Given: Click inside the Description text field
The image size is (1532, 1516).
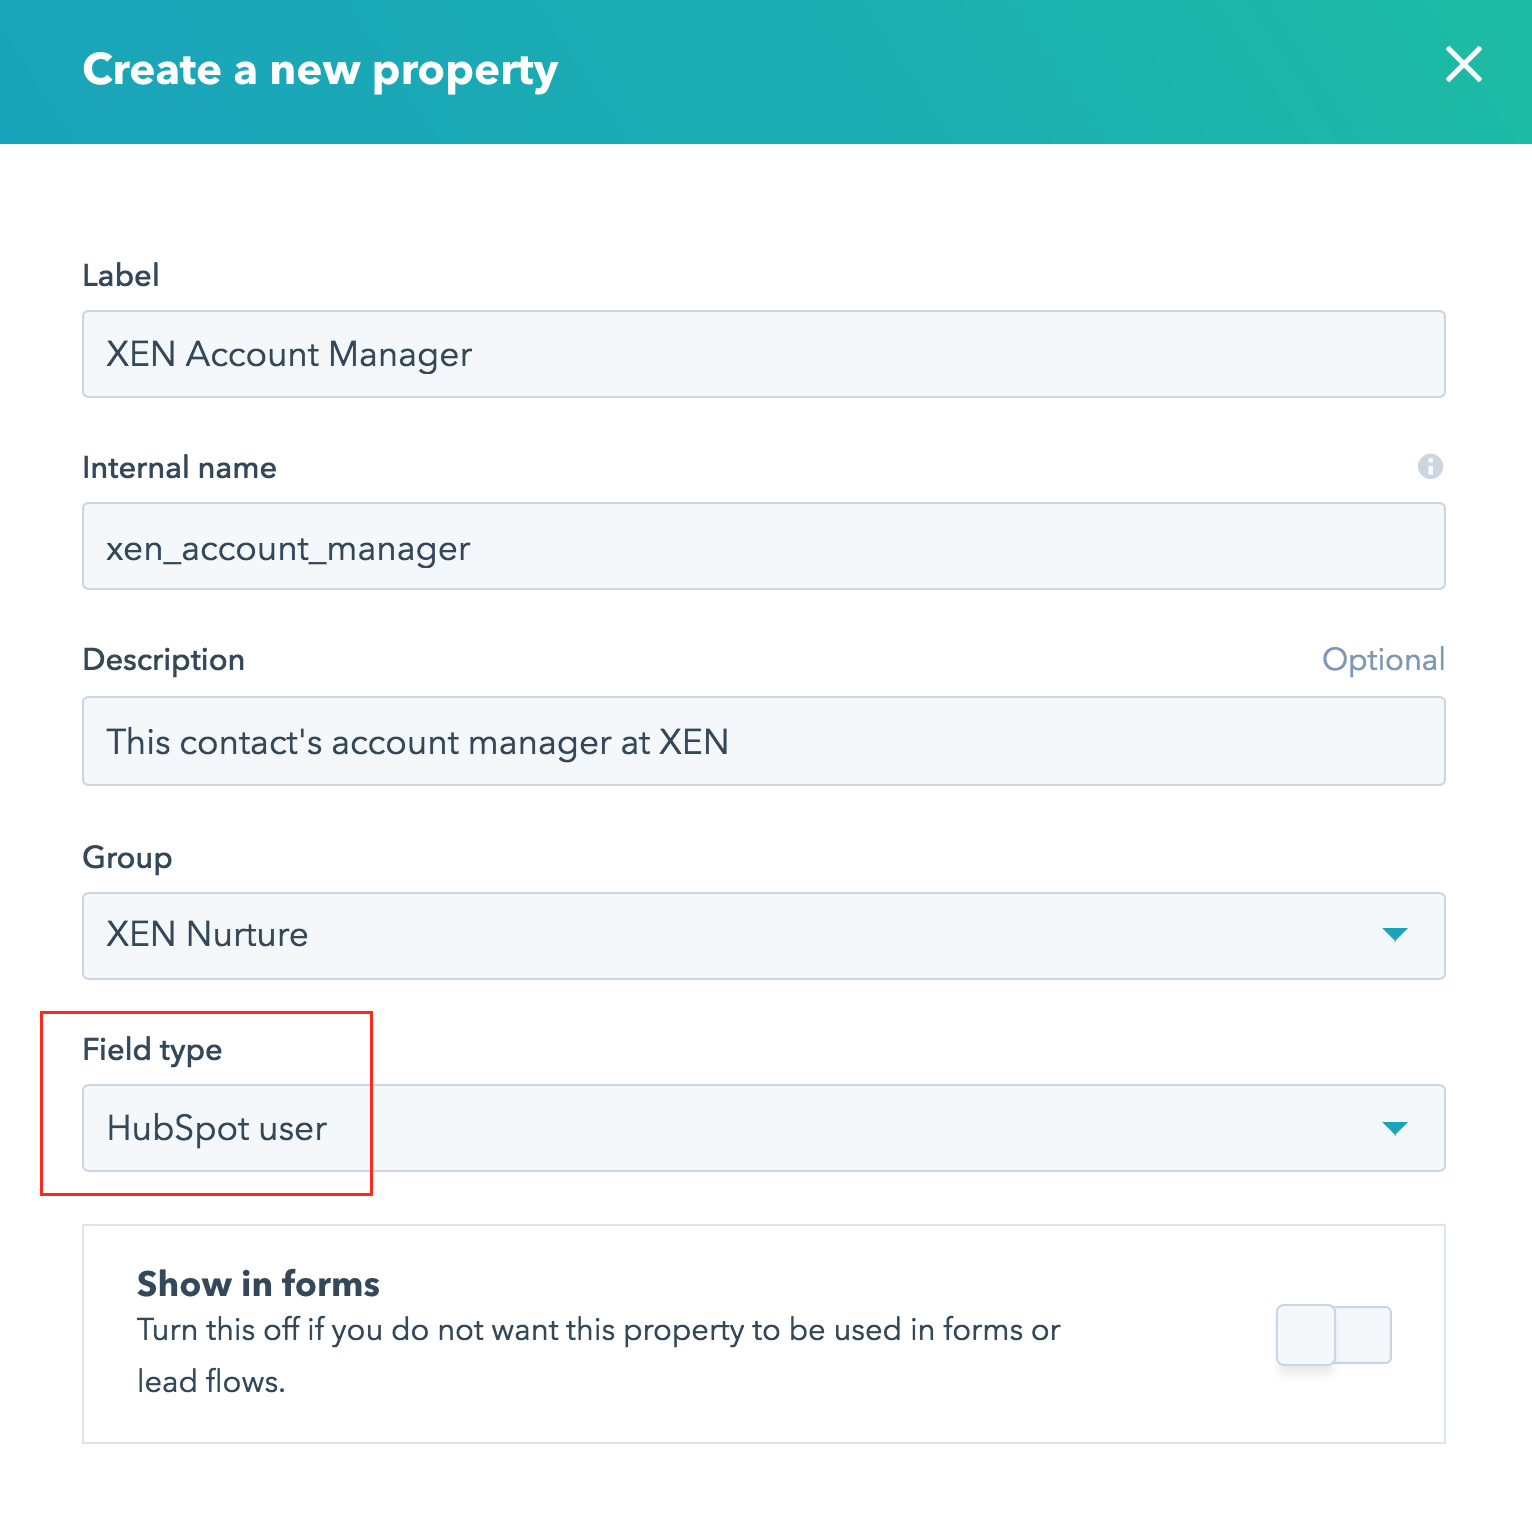Looking at the screenshot, I should pos(763,741).
